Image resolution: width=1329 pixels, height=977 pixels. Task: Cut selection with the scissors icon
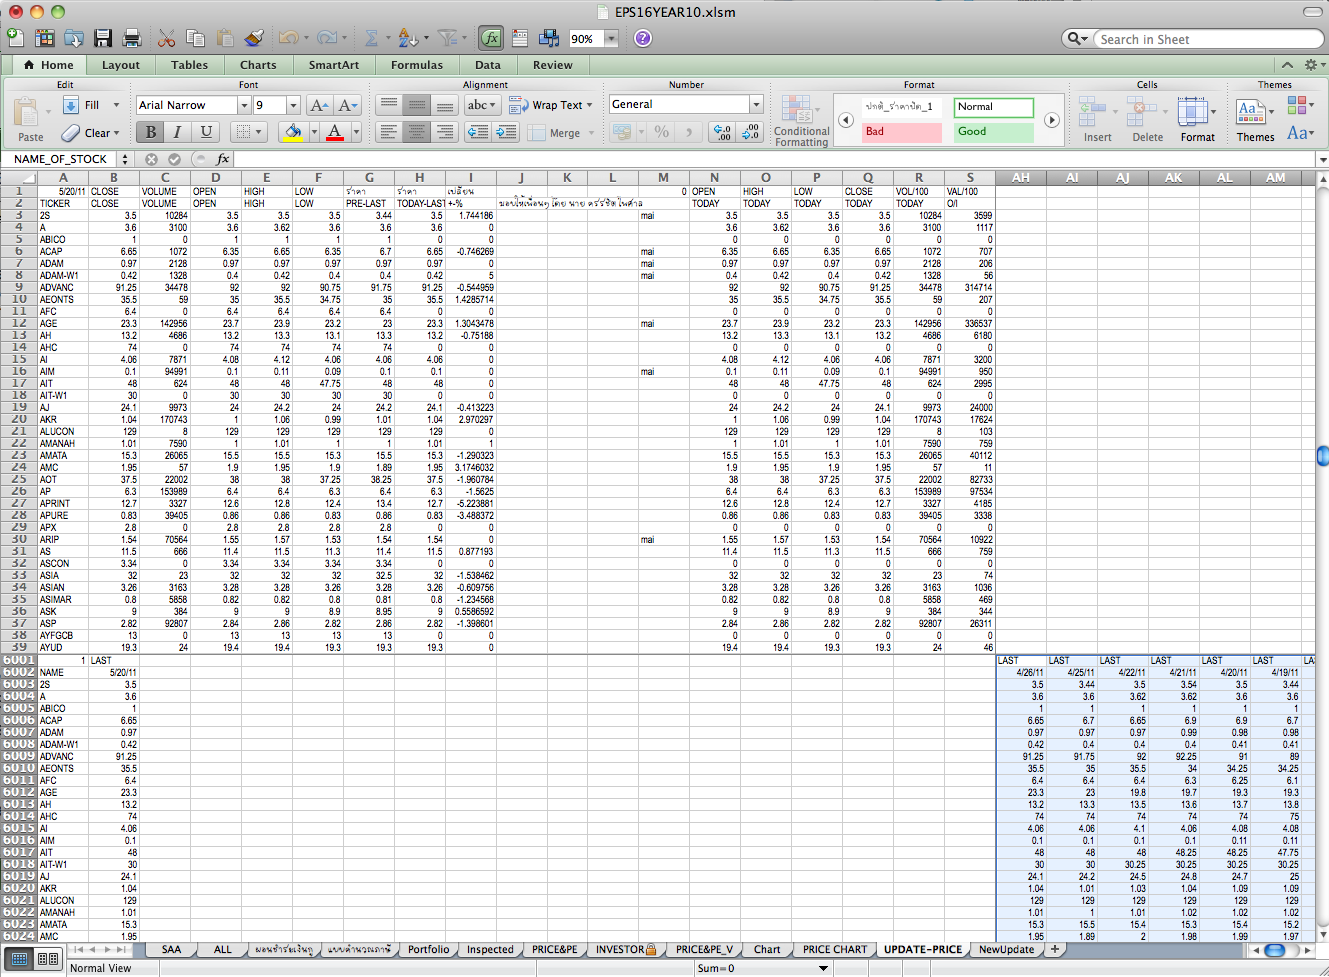coord(166,38)
